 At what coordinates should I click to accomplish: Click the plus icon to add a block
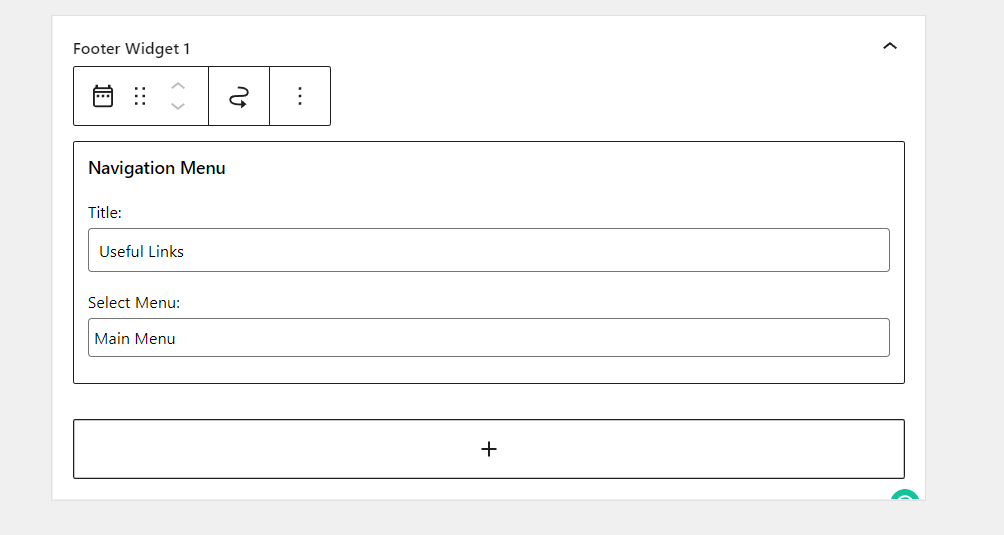point(489,449)
